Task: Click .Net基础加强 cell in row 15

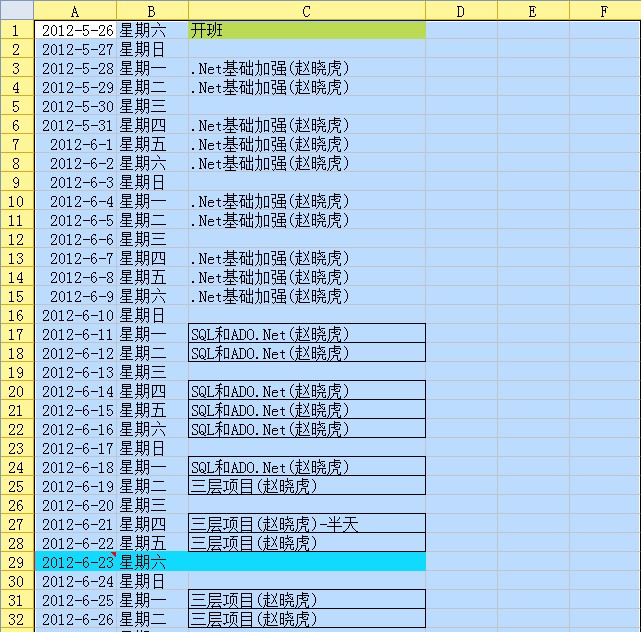Action: (x=307, y=296)
